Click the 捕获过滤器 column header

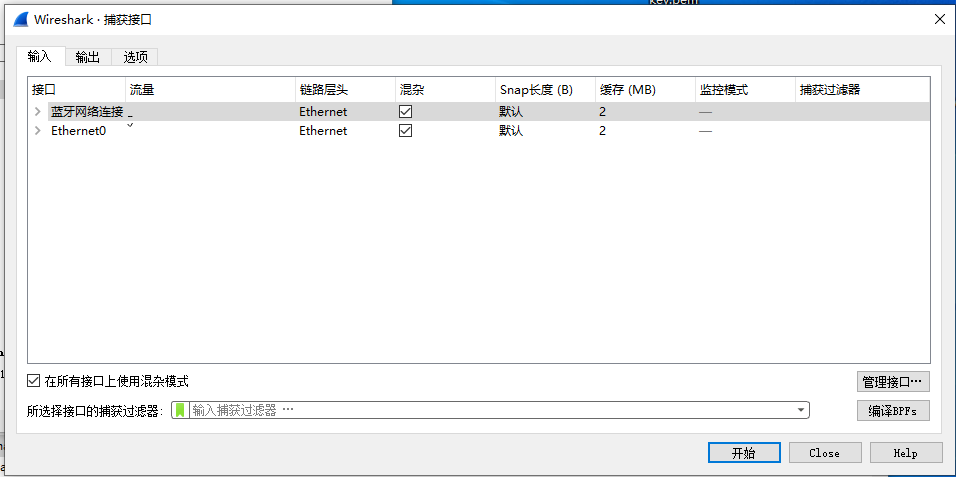pos(862,90)
